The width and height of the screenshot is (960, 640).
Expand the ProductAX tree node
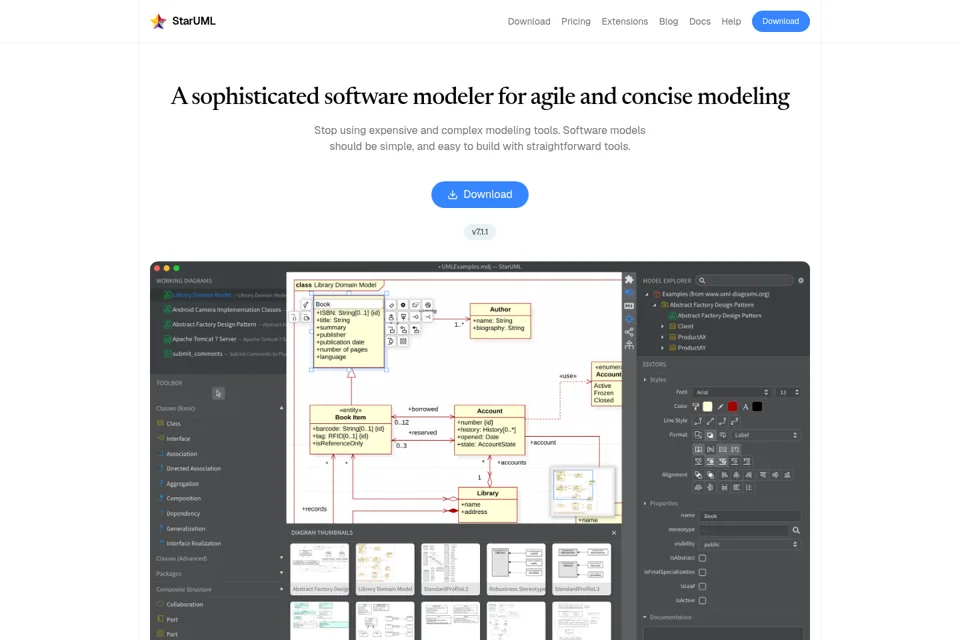662,337
